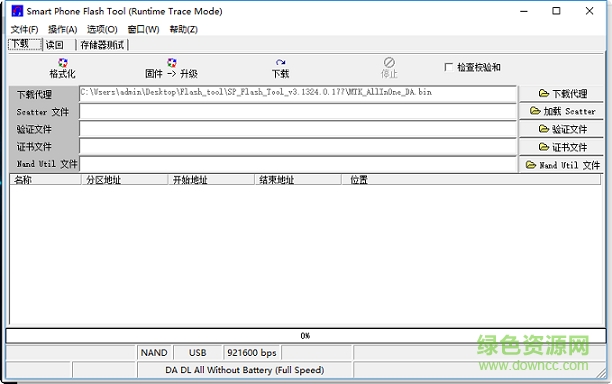Click the USB status bar cell
Screen dimensions: 612x384
pyautogui.click(x=197, y=353)
